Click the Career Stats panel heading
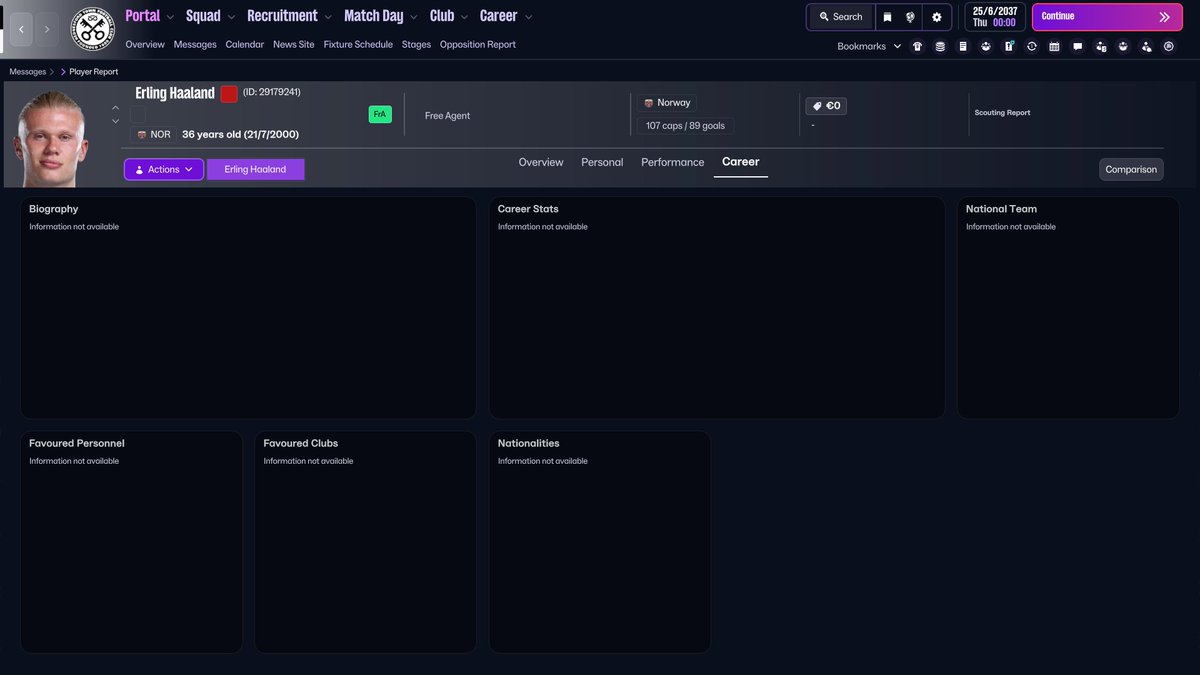This screenshot has width=1200, height=675. tap(528, 209)
